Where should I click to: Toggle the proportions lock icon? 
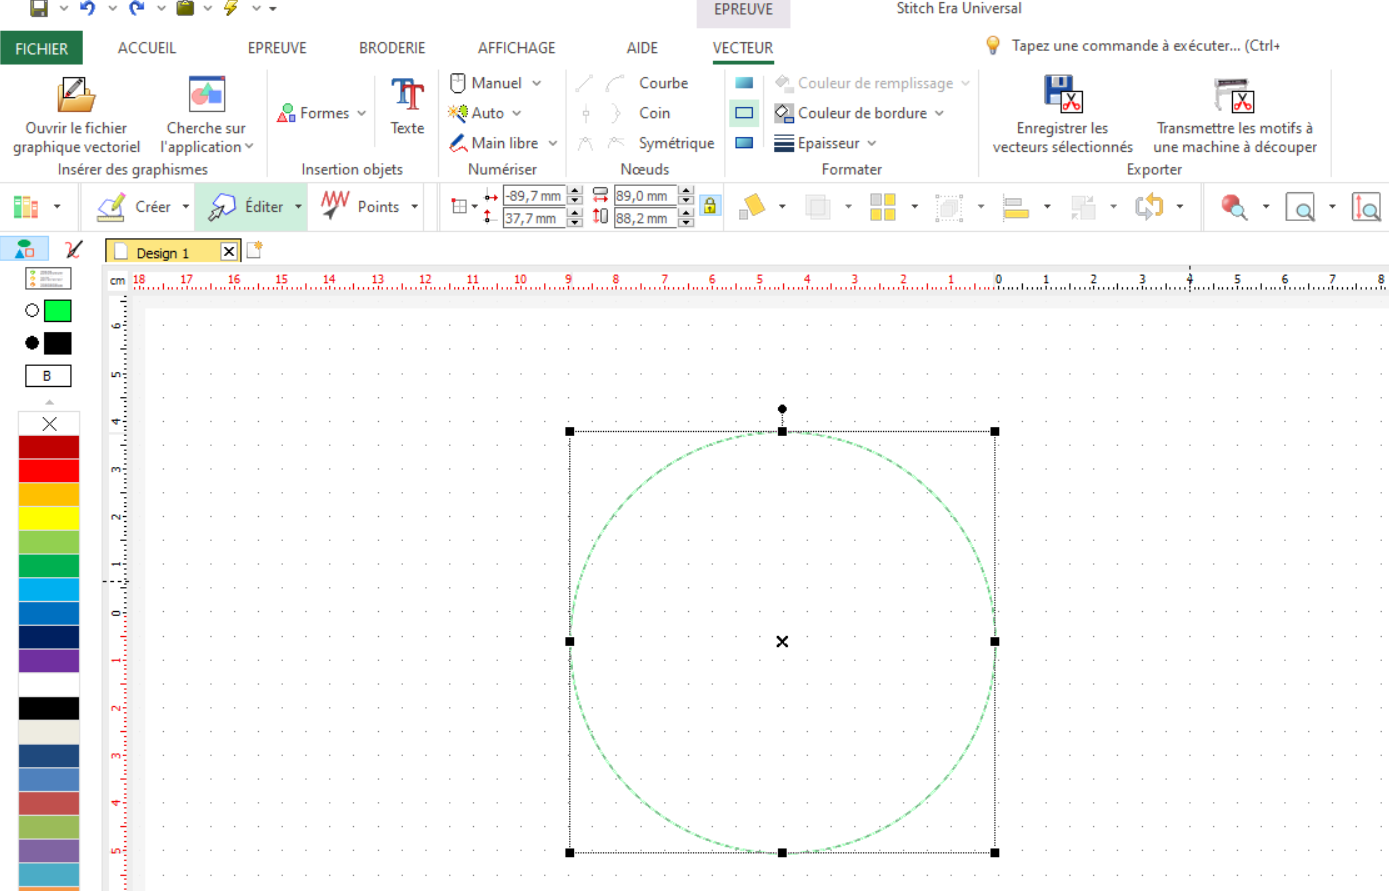[x=710, y=206]
